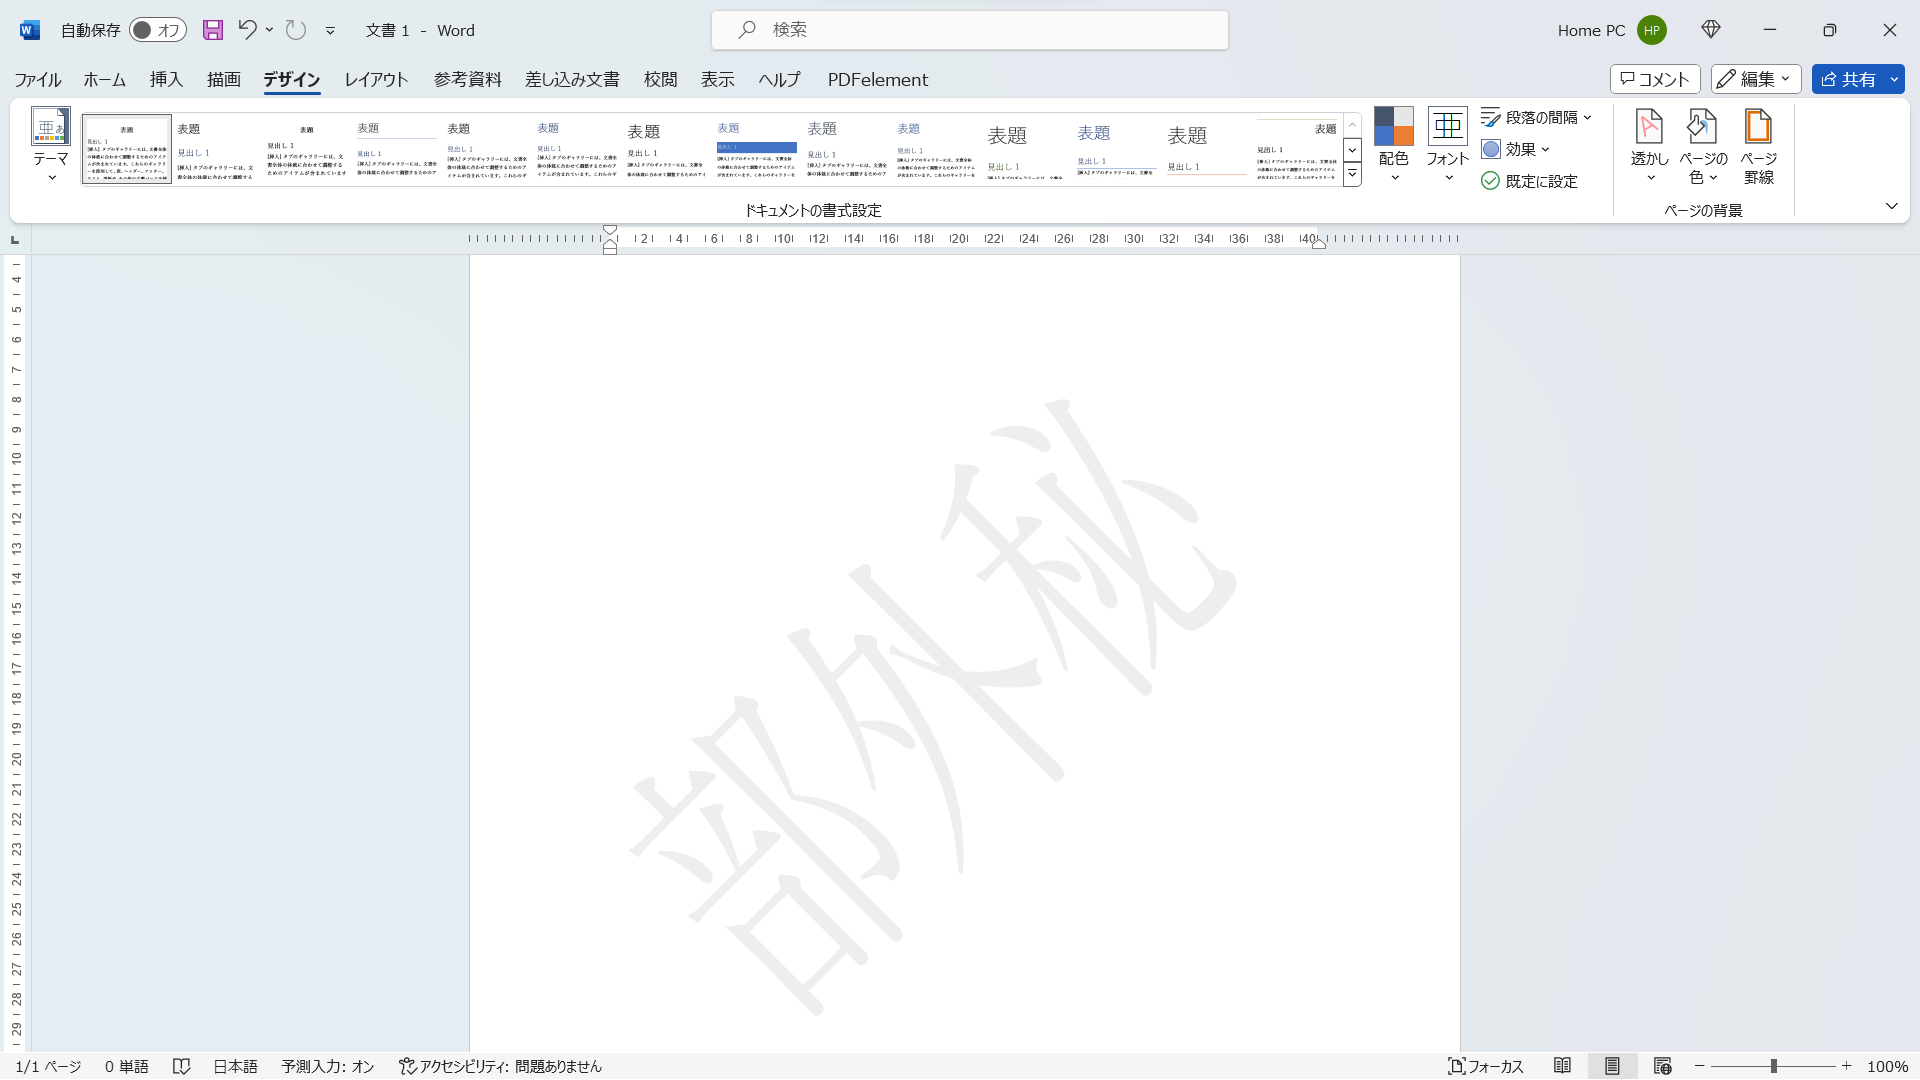Toggle the 自動保存 AutoSave switch
This screenshot has height=1080, width=1920.
pyautogui.click(x=158, y=30)
